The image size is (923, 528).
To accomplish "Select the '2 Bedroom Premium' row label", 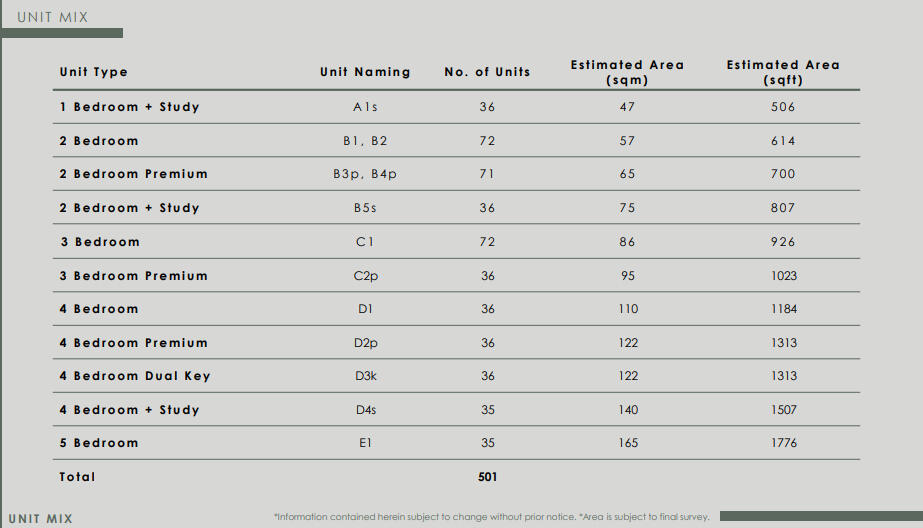I will pyautogui.click(x=134, y=174).
